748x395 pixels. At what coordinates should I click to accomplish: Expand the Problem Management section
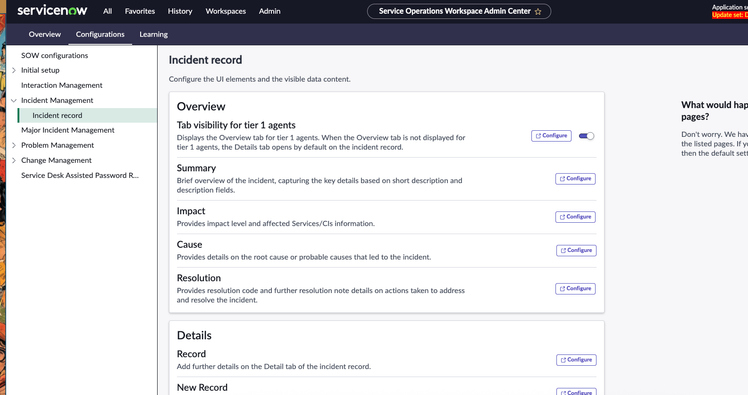click(14, 145)
